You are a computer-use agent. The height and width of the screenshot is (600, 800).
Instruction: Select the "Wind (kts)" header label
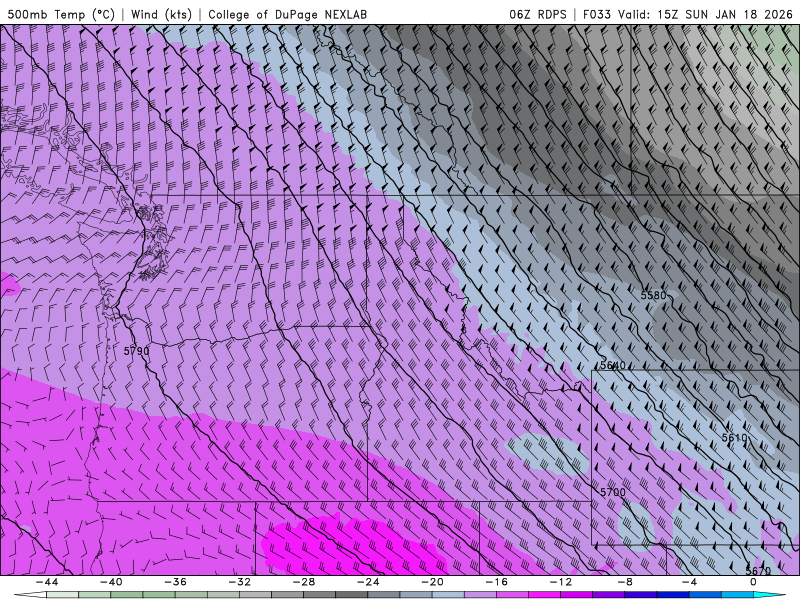[161, 14]
